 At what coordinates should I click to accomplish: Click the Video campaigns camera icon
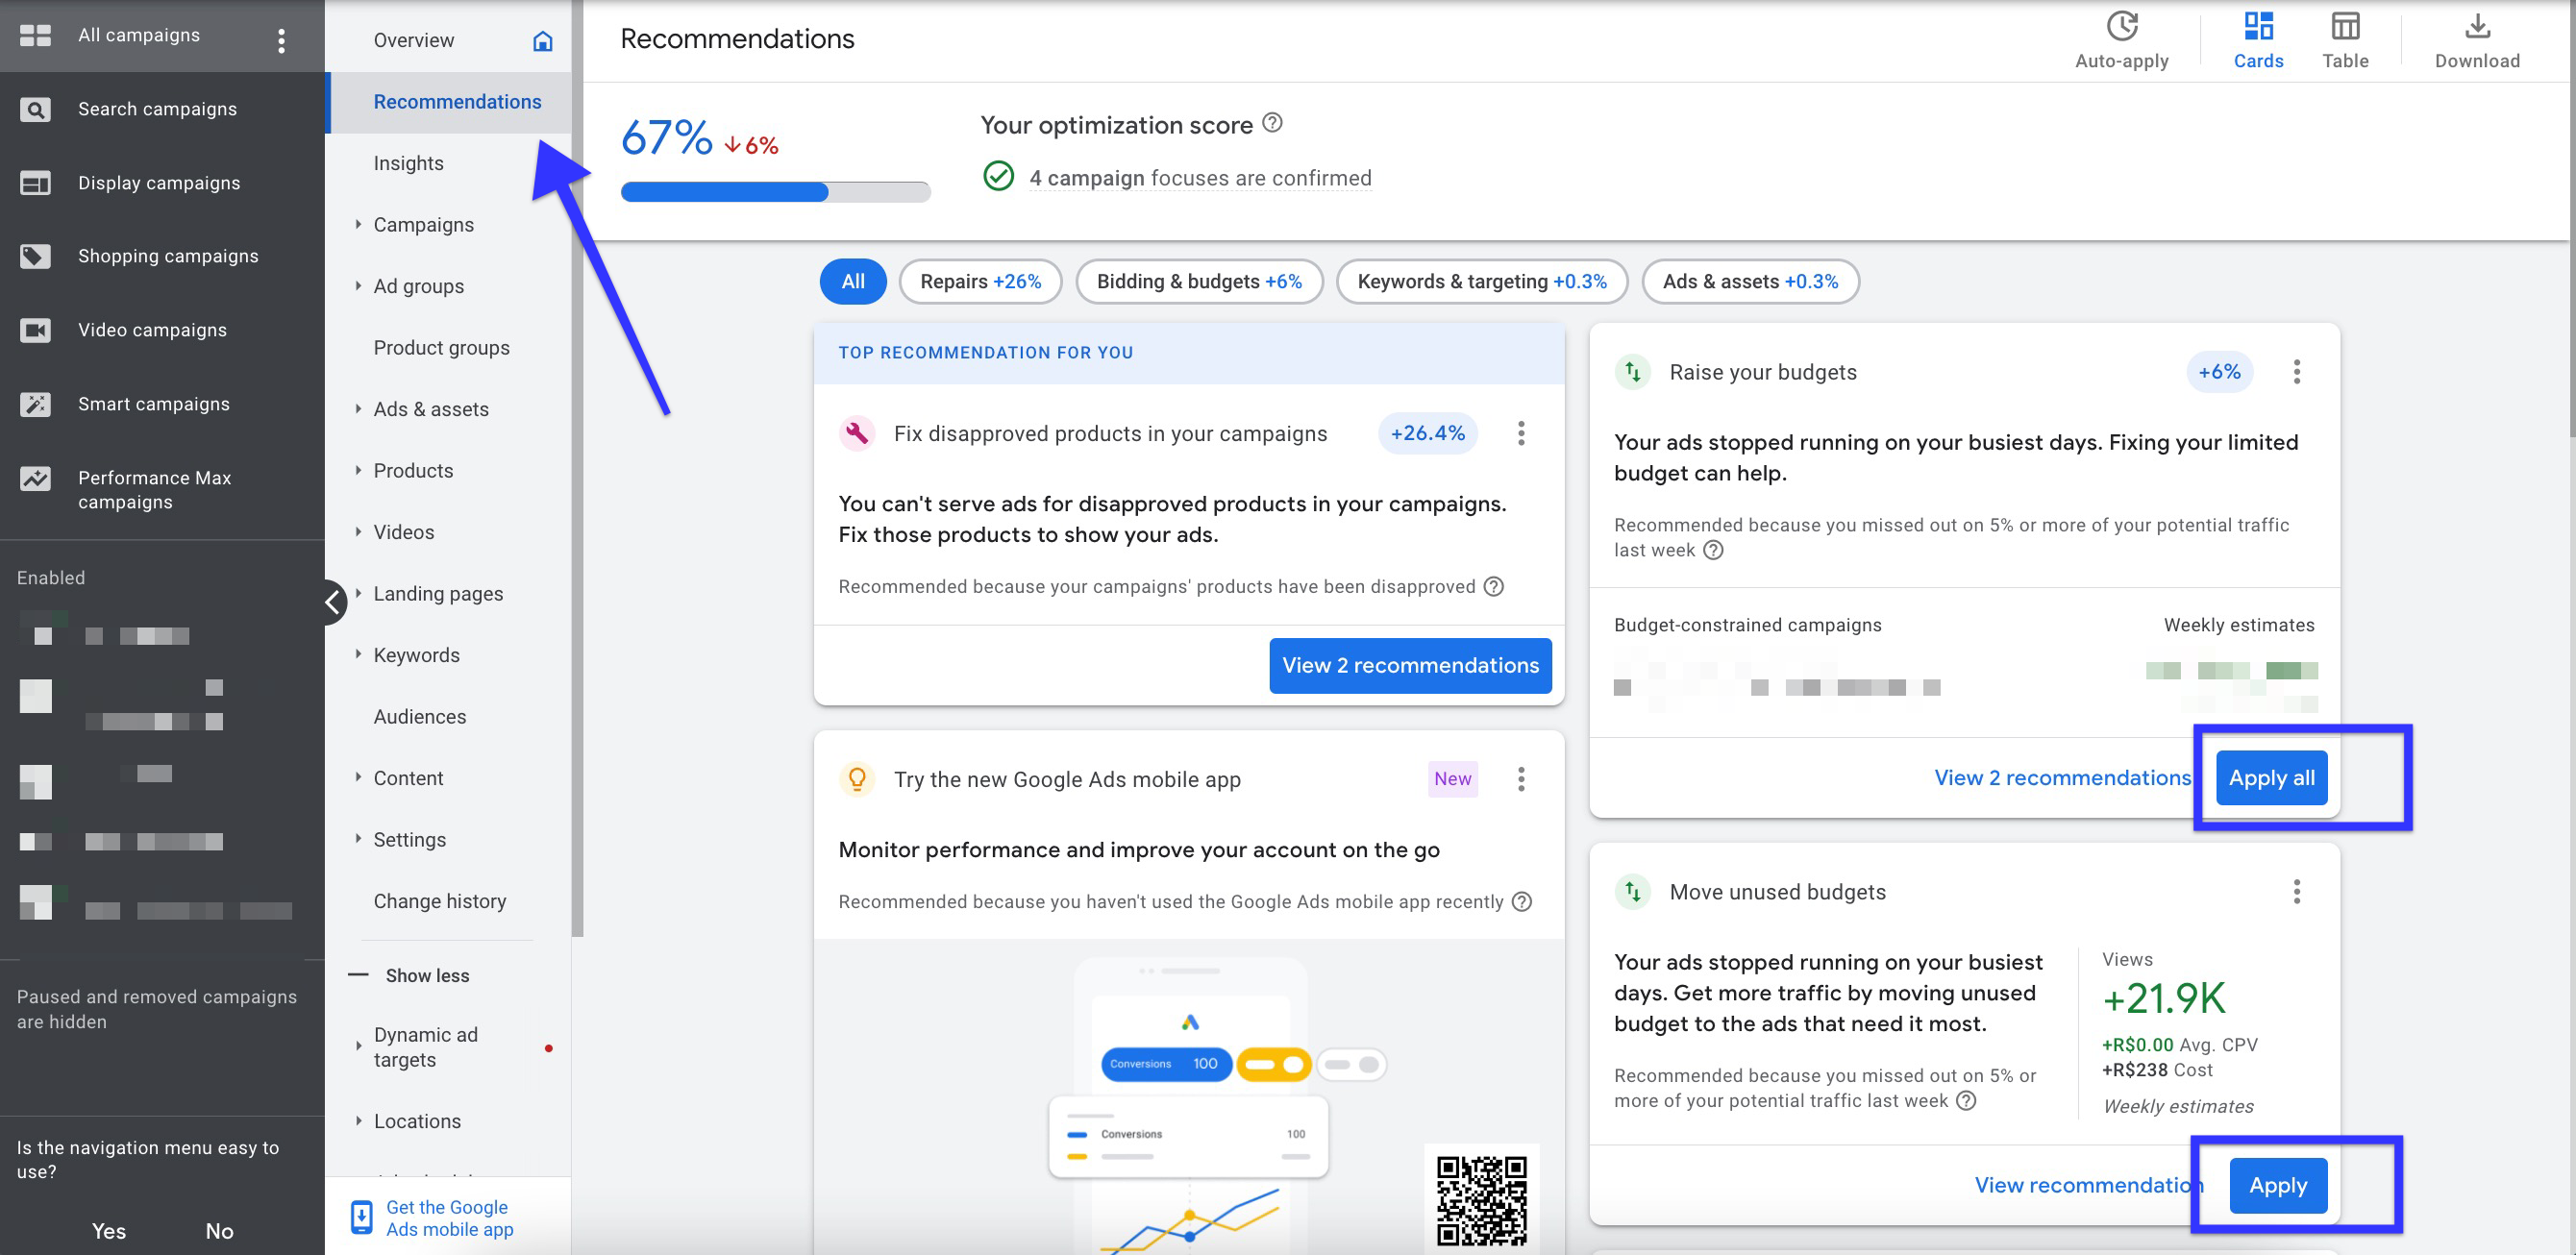pyautogui.click(x=35, y=330)
